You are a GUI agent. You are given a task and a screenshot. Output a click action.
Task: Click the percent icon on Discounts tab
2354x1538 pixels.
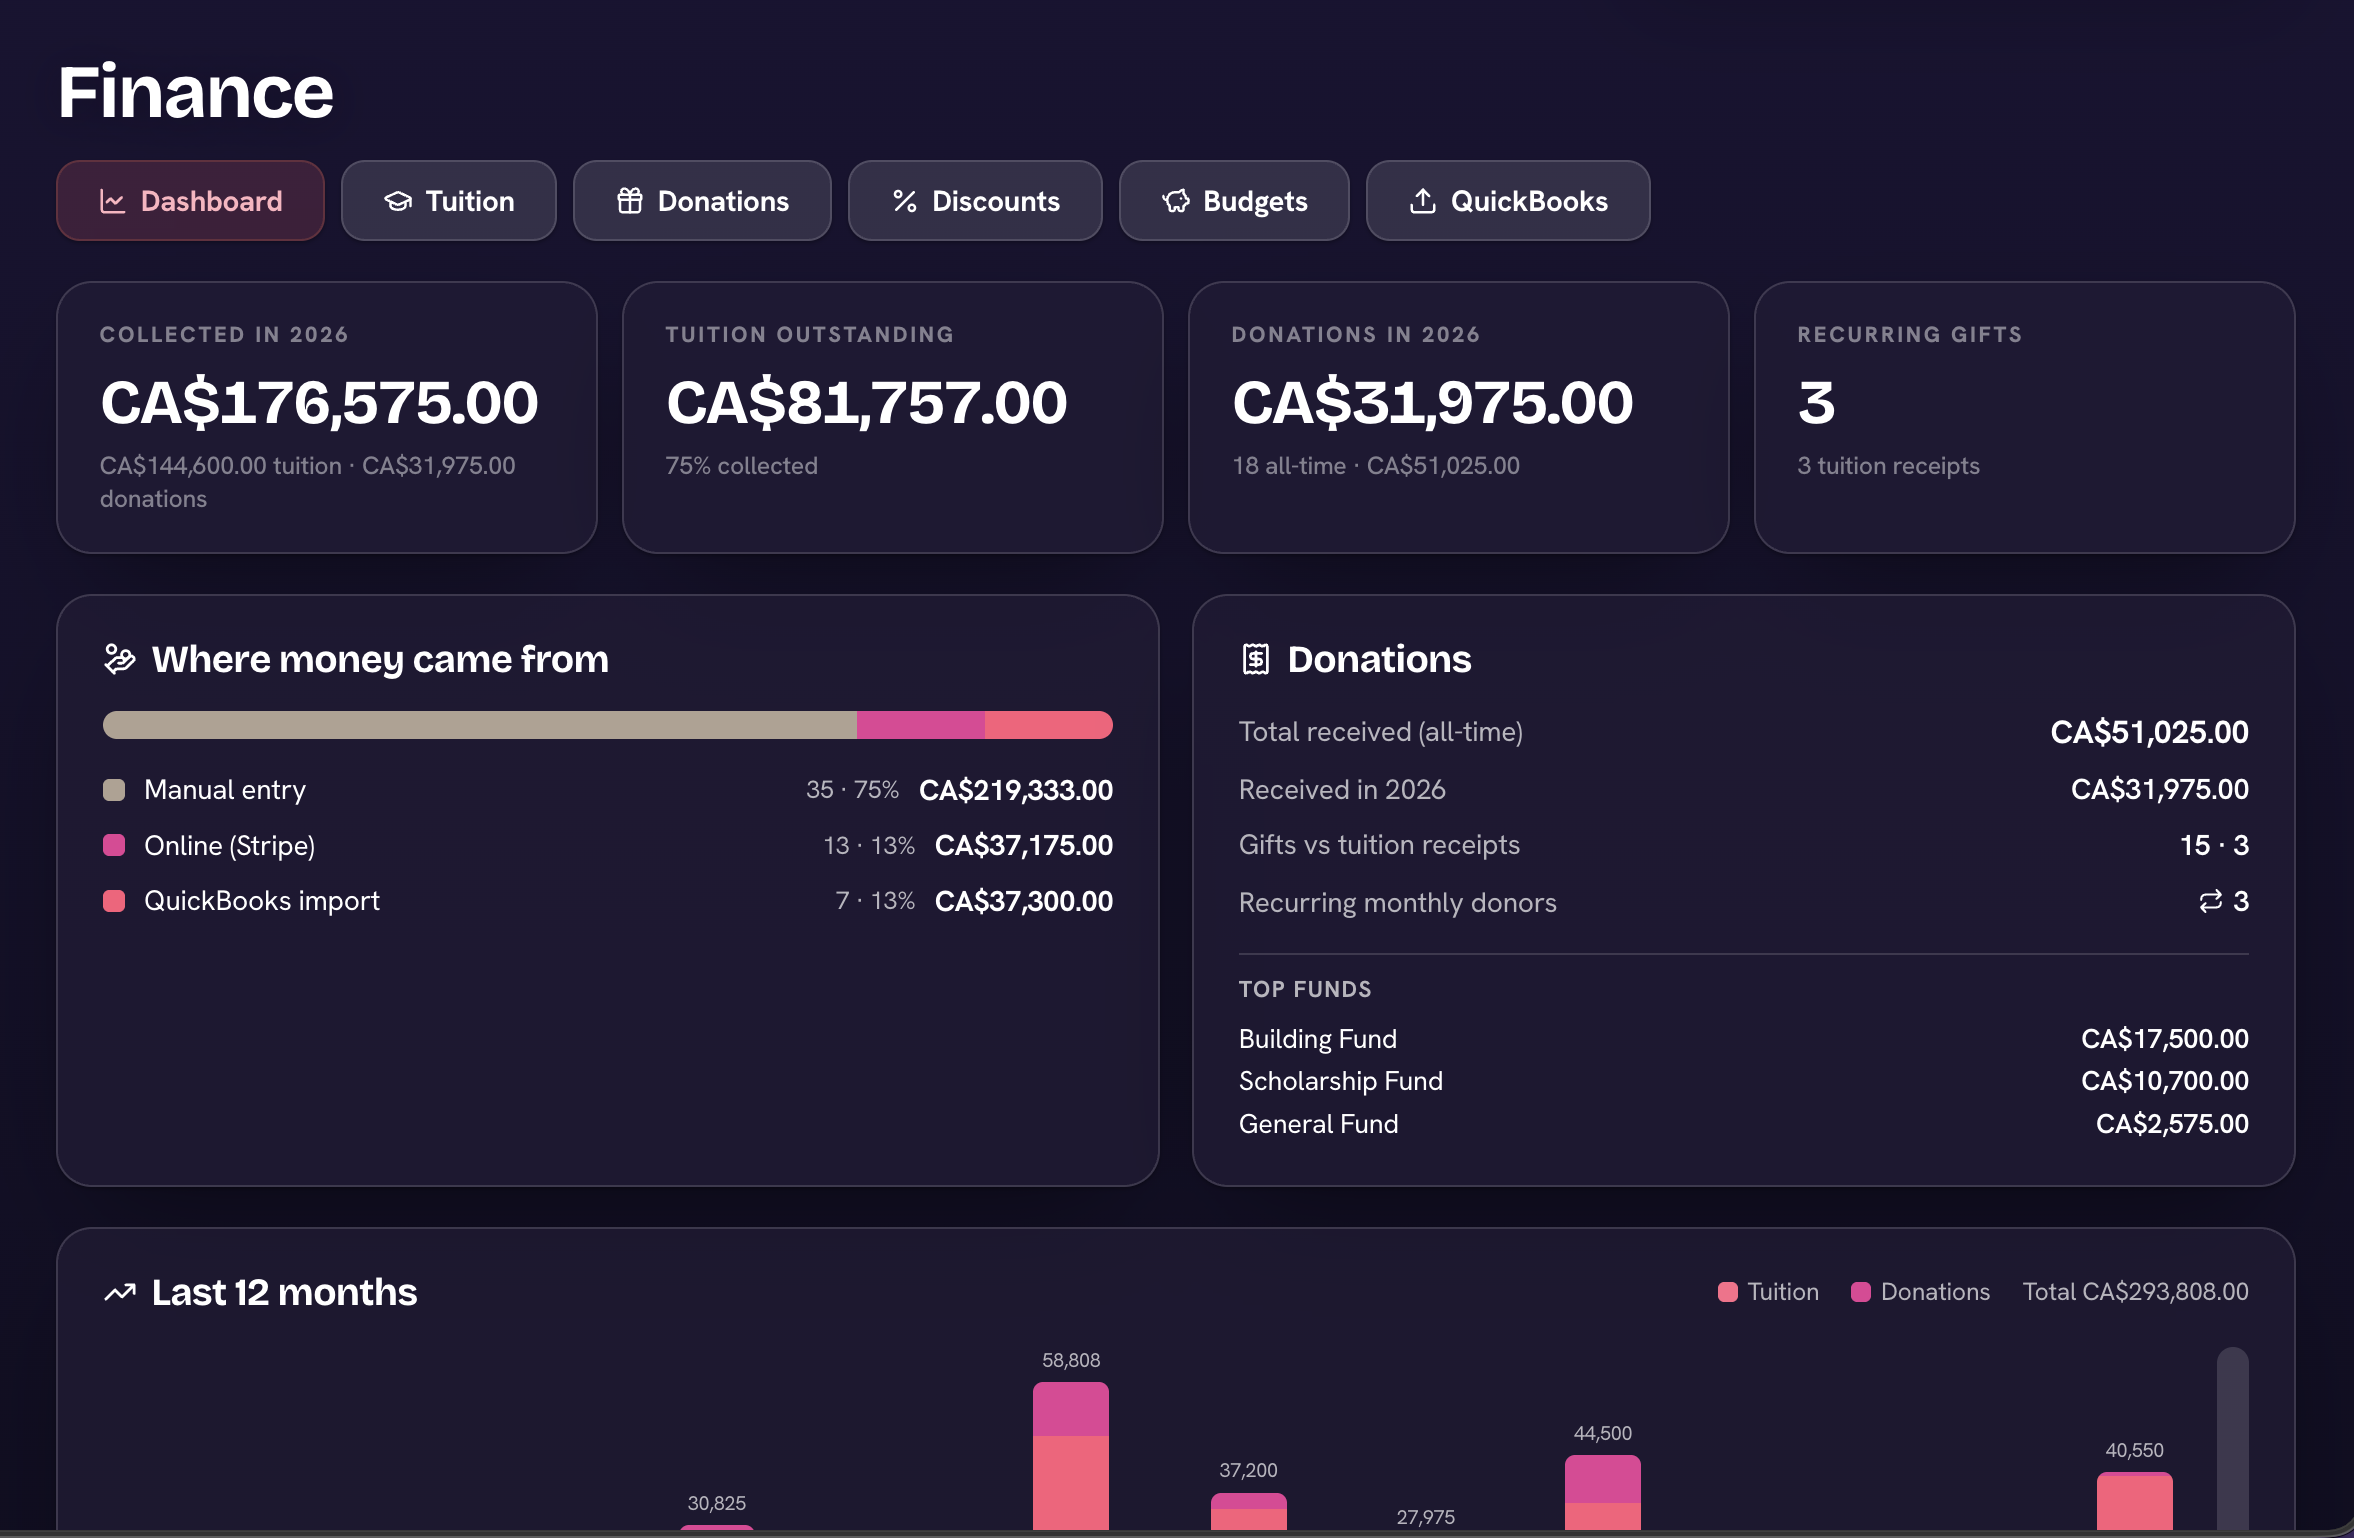(905, 202)
